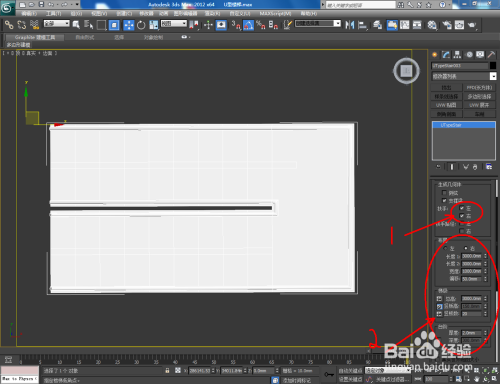
Task: Select the Select Object arrow tool
Action: (x=76, y=25)
